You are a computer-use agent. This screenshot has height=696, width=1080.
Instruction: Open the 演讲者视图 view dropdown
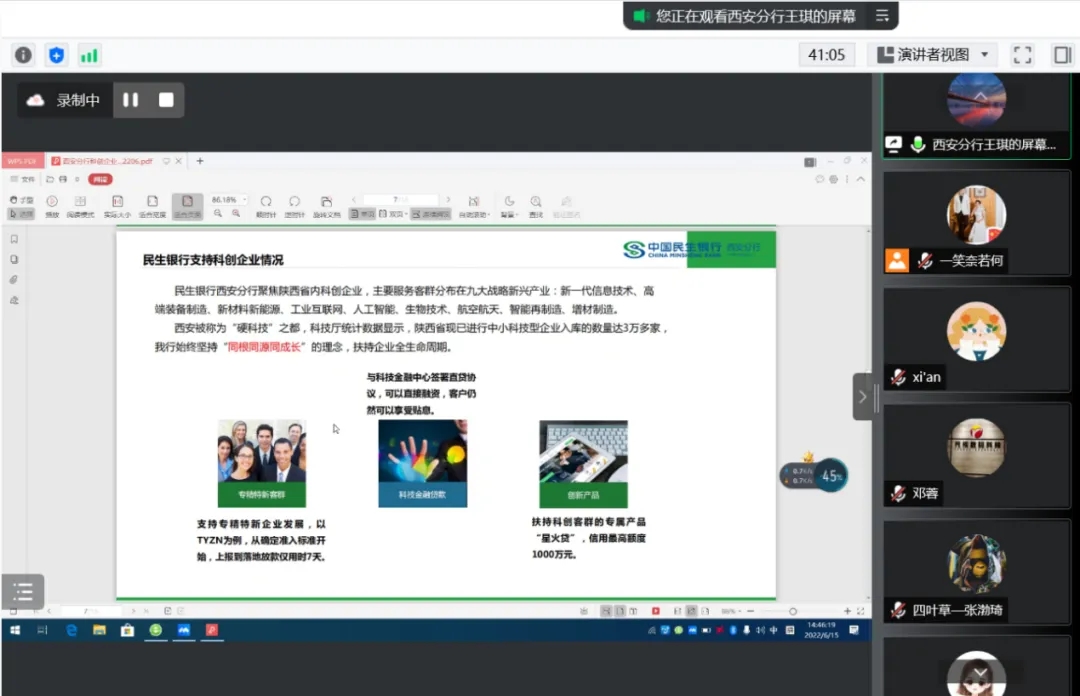click(x=933, y=54)
